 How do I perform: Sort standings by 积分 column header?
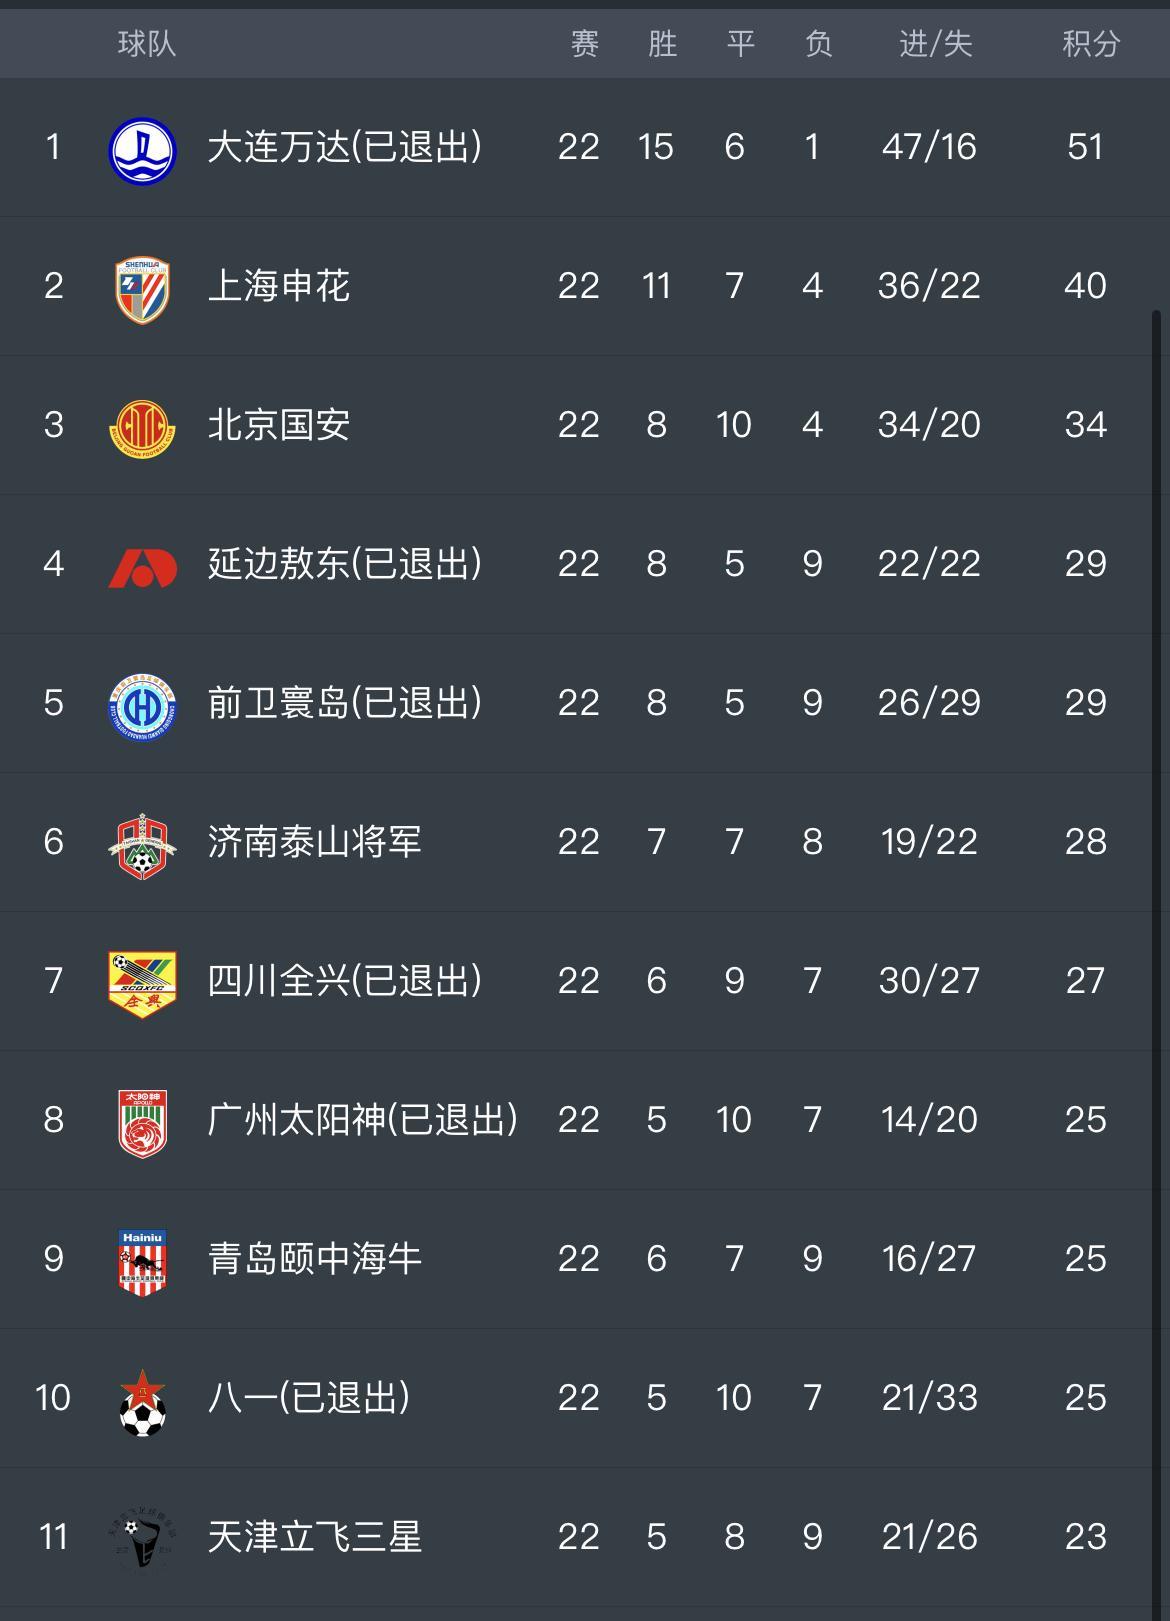(x=1091, y=44)
